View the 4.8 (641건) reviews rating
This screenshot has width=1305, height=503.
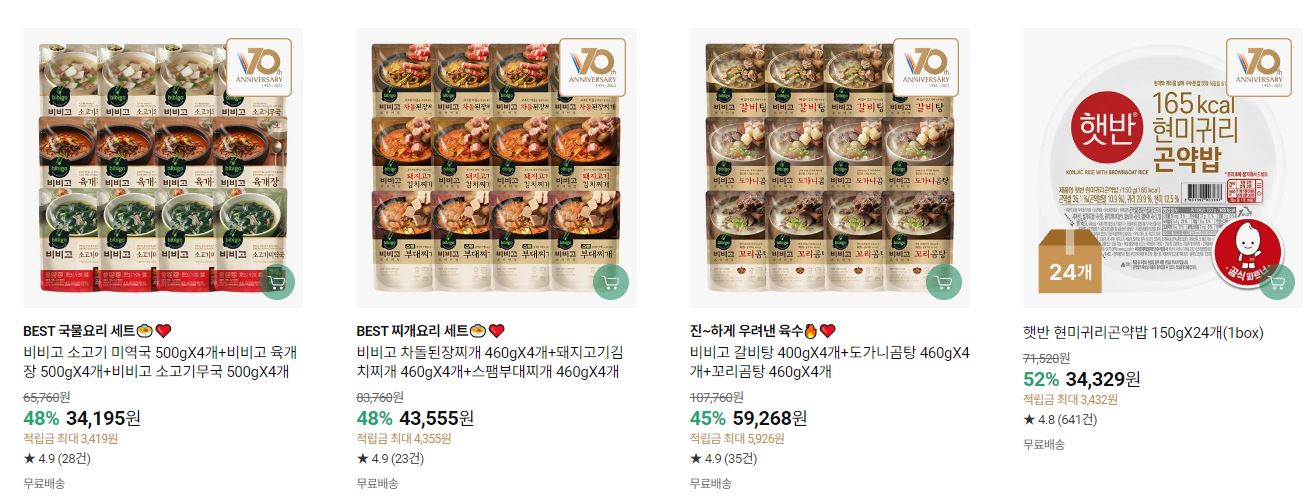1060,419
